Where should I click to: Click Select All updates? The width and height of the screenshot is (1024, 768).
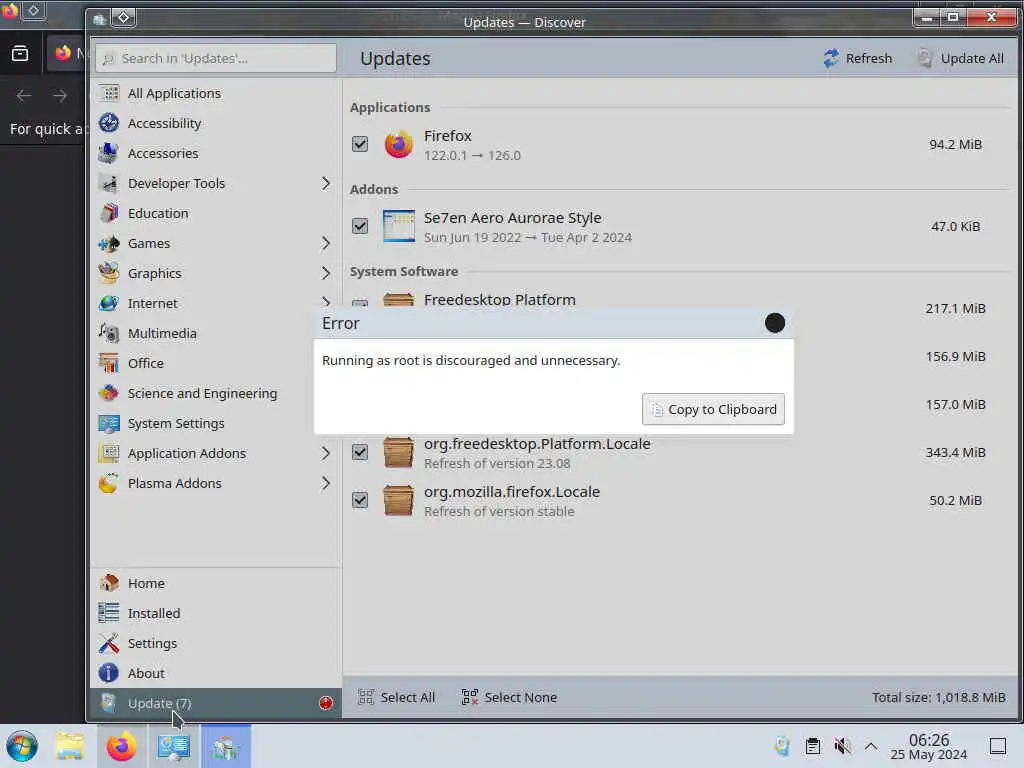[396, 697]
